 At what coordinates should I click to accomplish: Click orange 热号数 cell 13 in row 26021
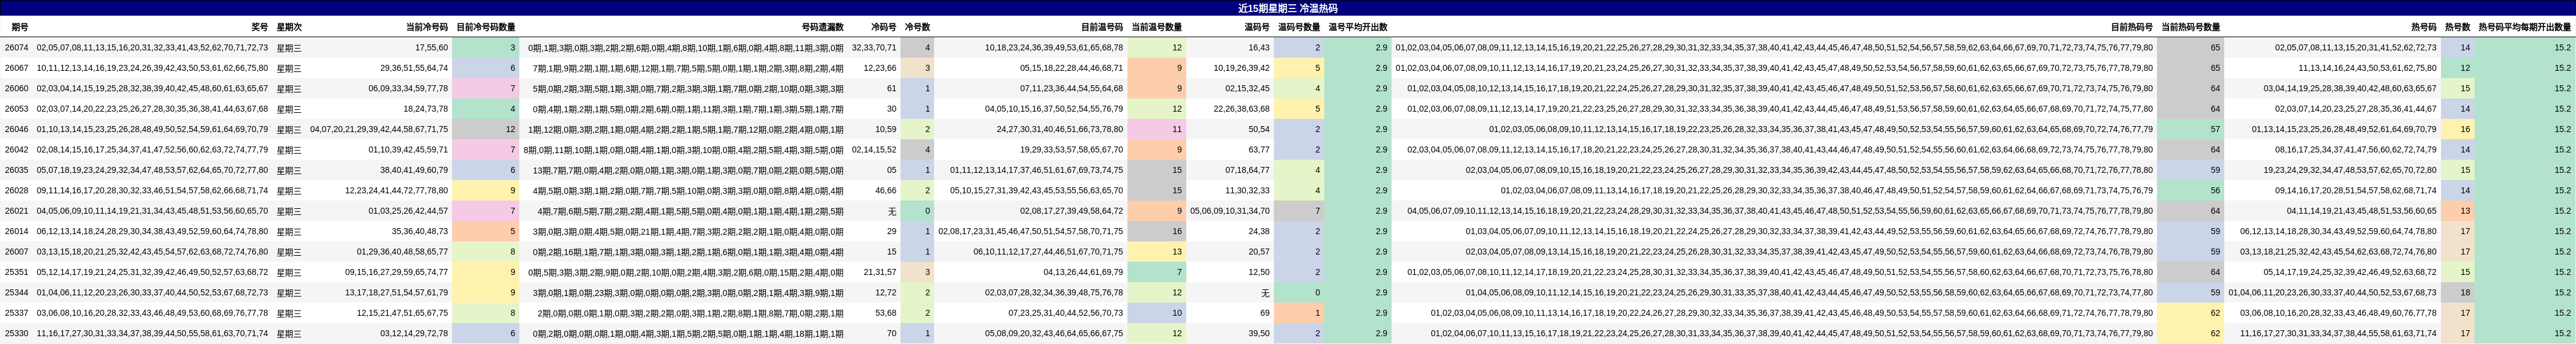click(2457, 211)
